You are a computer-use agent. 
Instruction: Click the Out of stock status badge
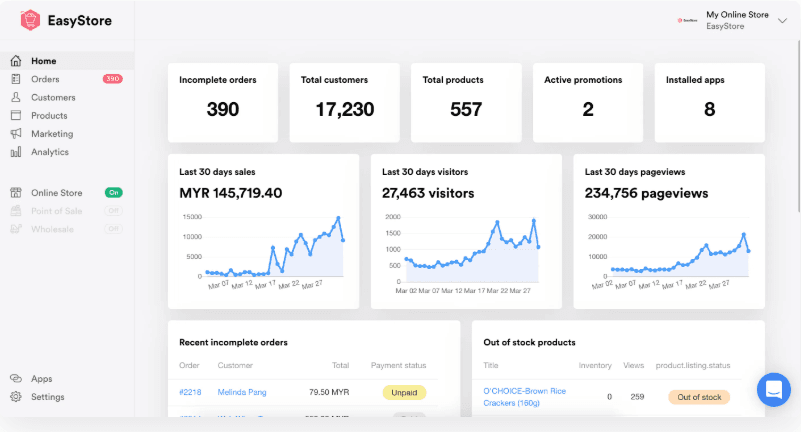(699, 397)
